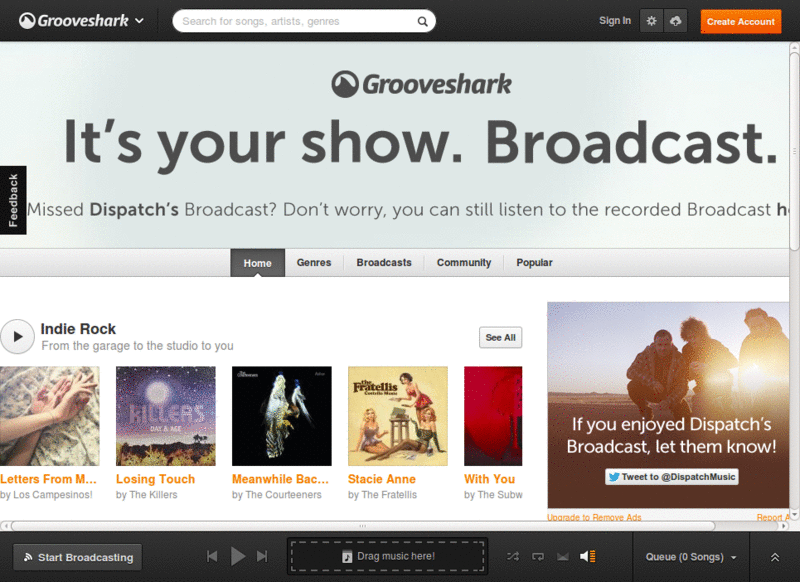This screenshot has height=582, width=800.
Task: Open the red With You album cover
Action: tap(493, 416)
